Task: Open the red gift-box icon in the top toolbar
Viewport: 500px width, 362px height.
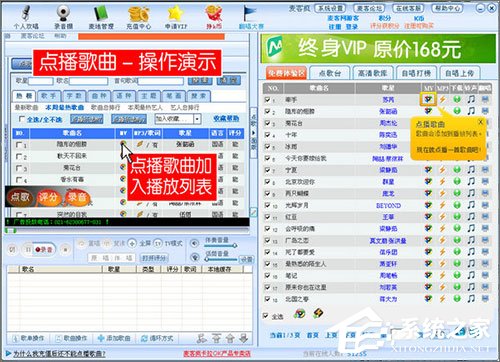Action: click(214, 14)
